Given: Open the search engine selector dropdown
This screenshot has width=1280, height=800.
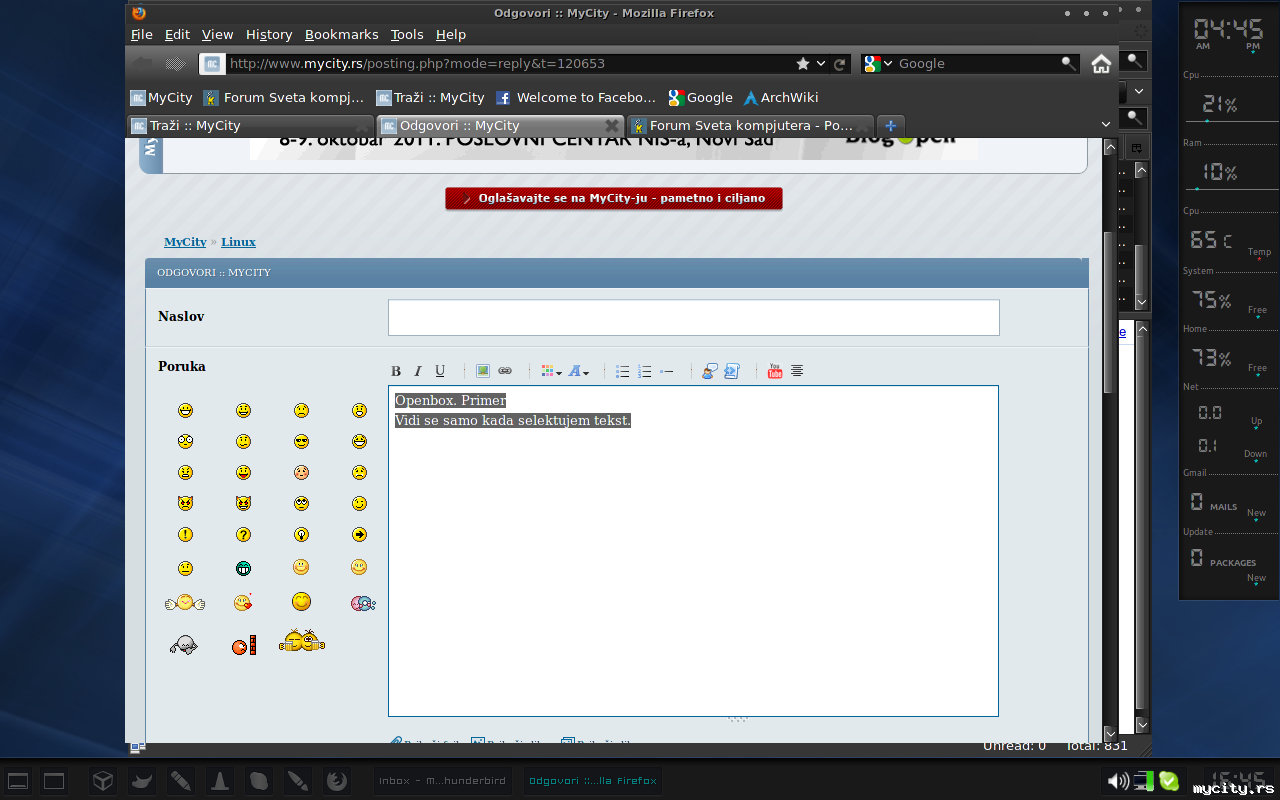Looking at the screenshot, I should pos(879,64).
